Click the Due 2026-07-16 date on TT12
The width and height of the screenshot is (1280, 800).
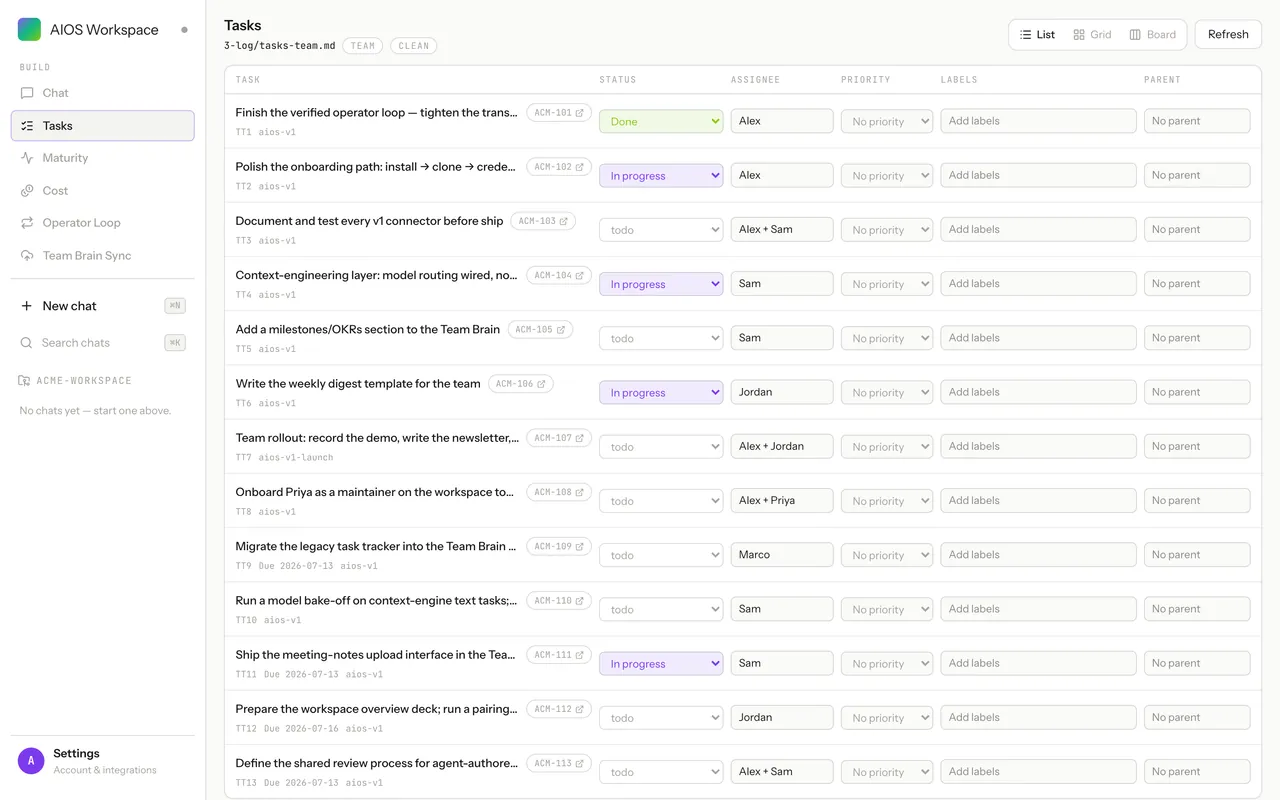coord(301,729)
